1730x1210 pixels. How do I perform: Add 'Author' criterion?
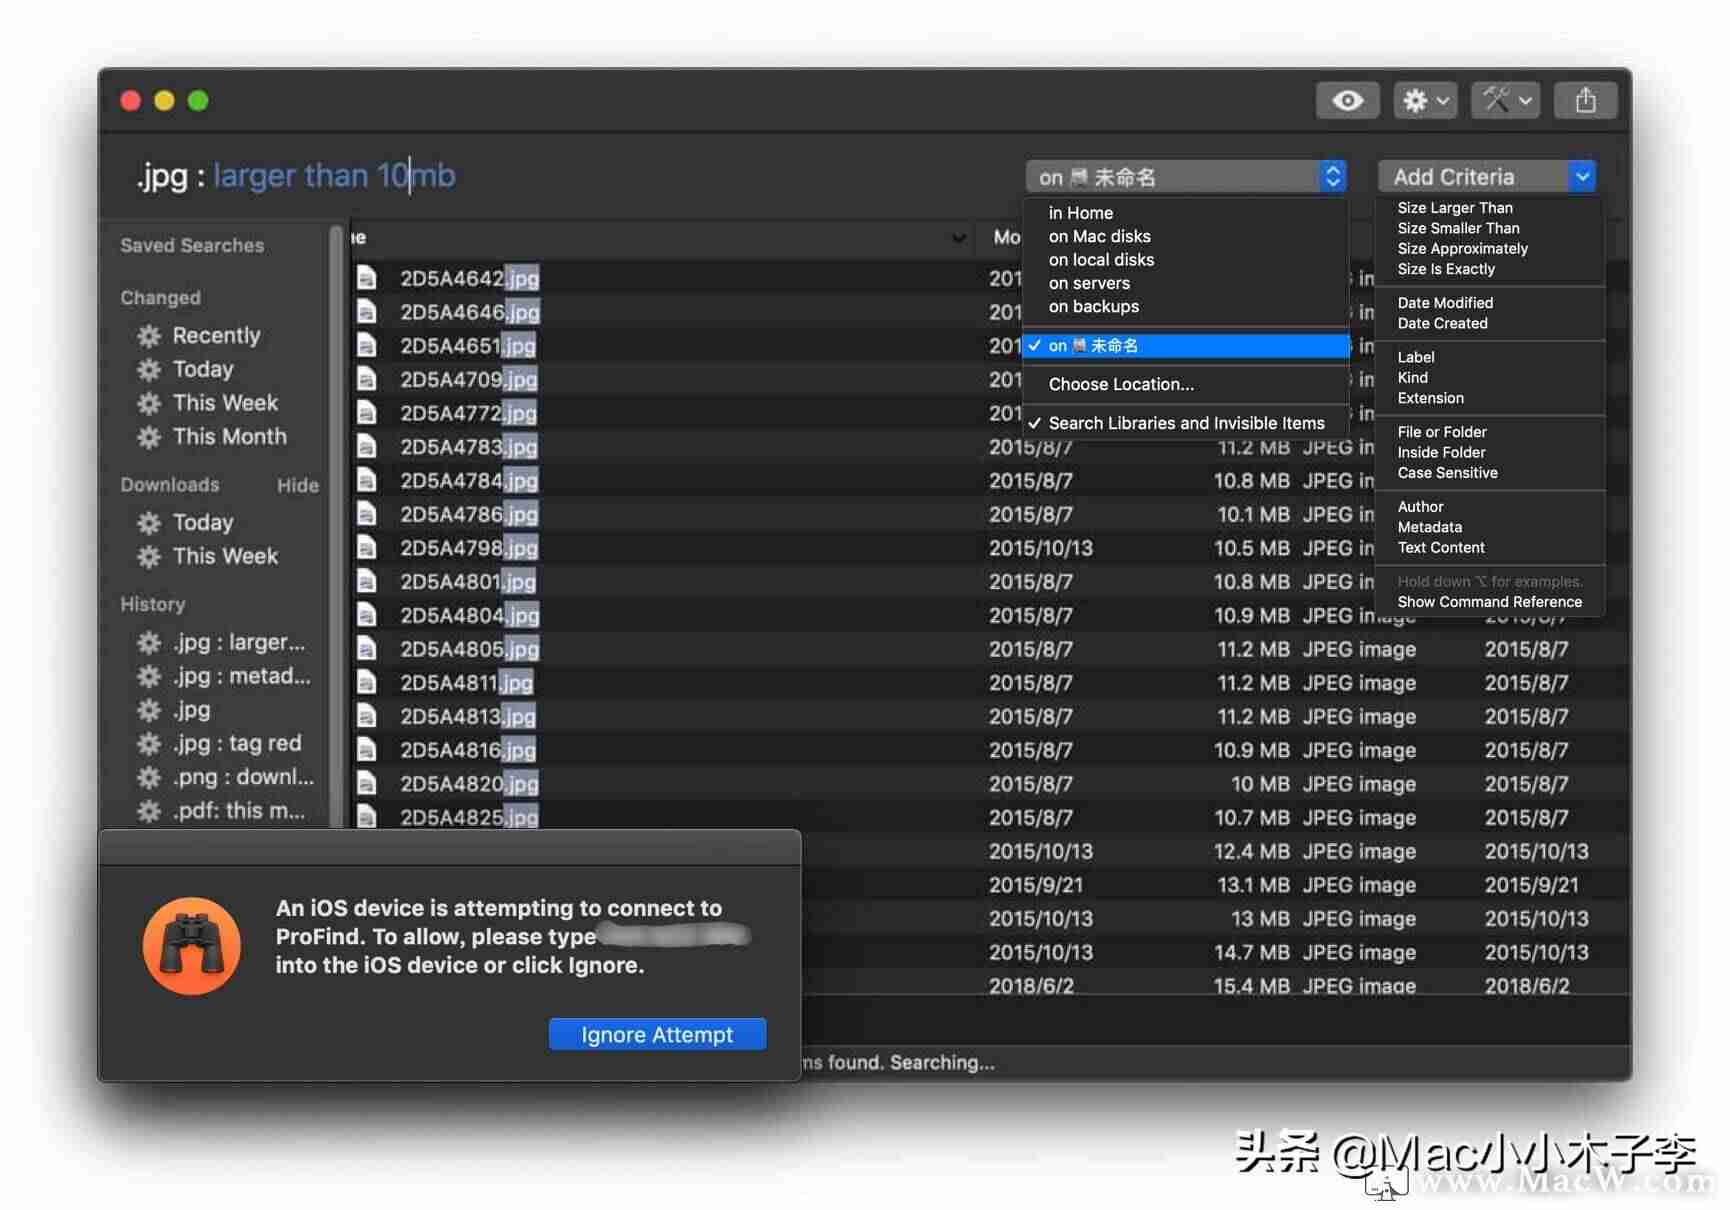click(1420, 507)
